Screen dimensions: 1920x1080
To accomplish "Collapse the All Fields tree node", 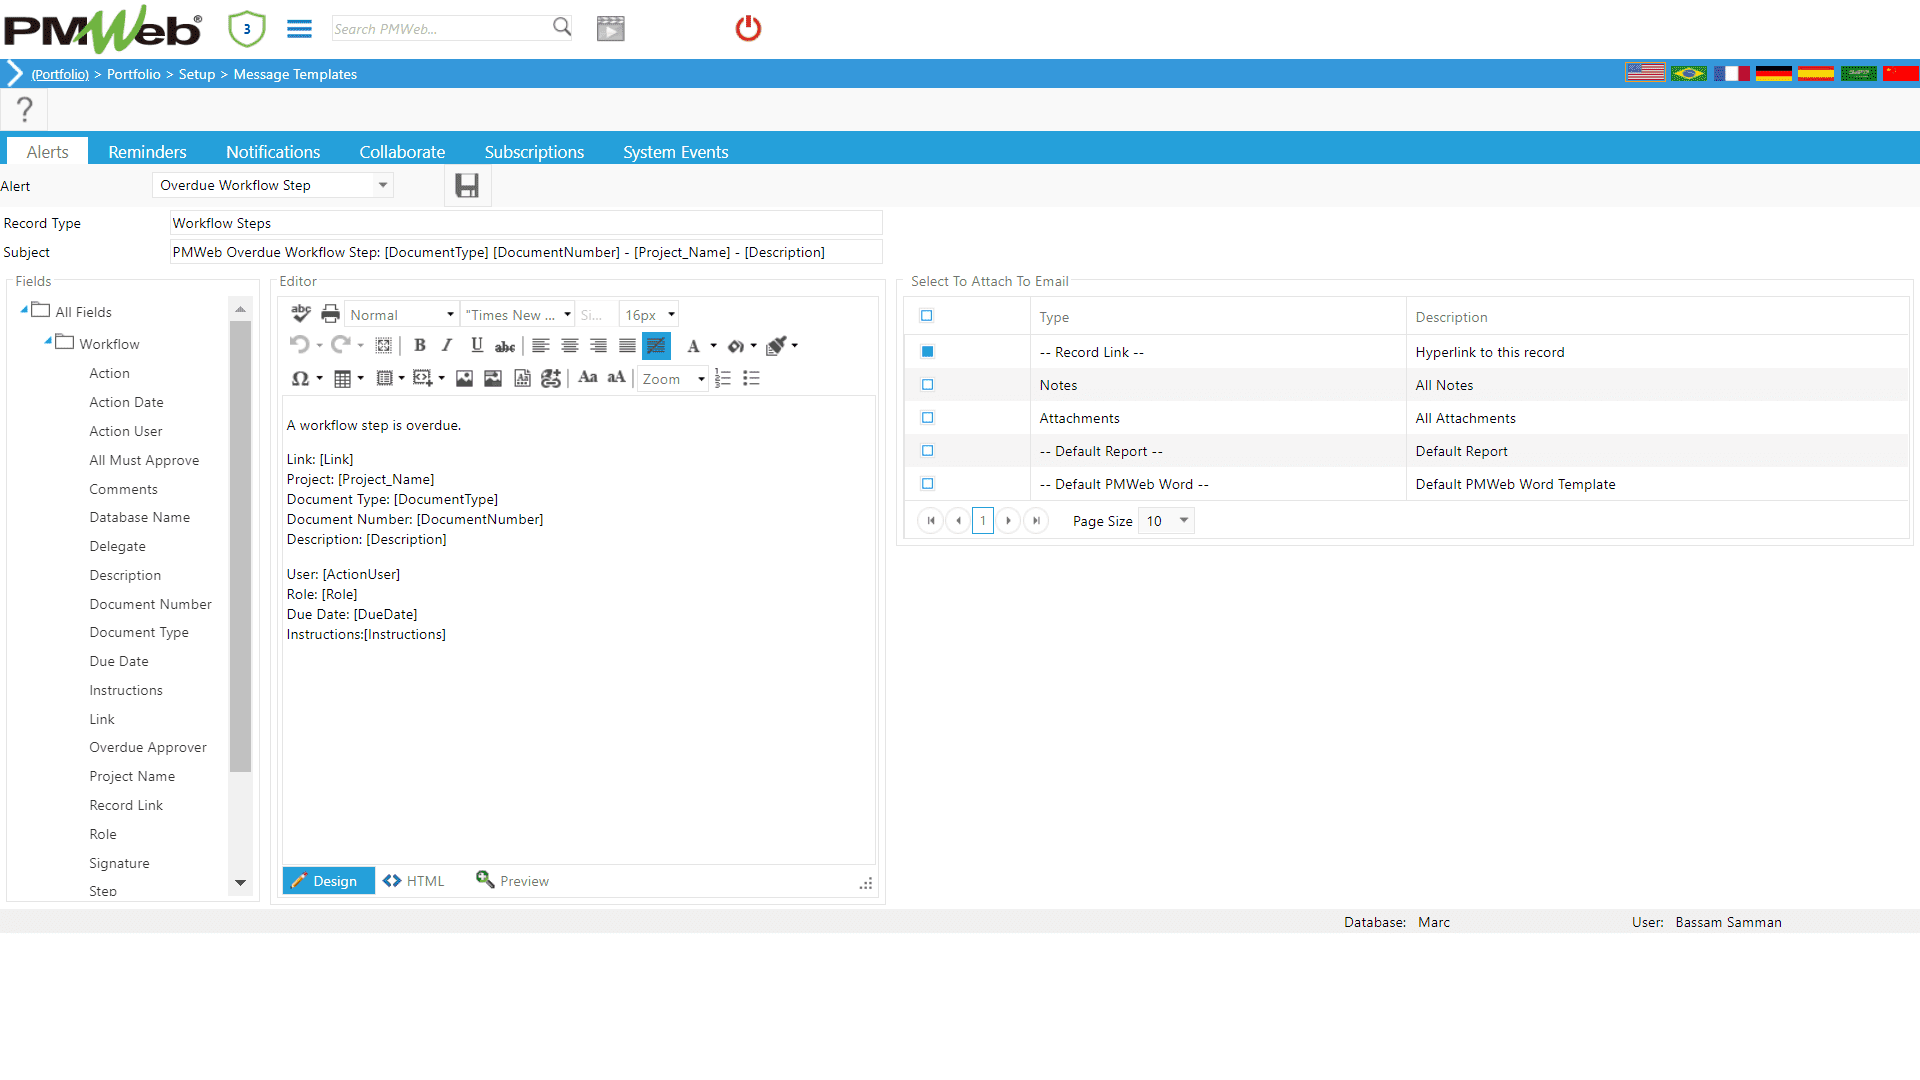I will (24, 310).
